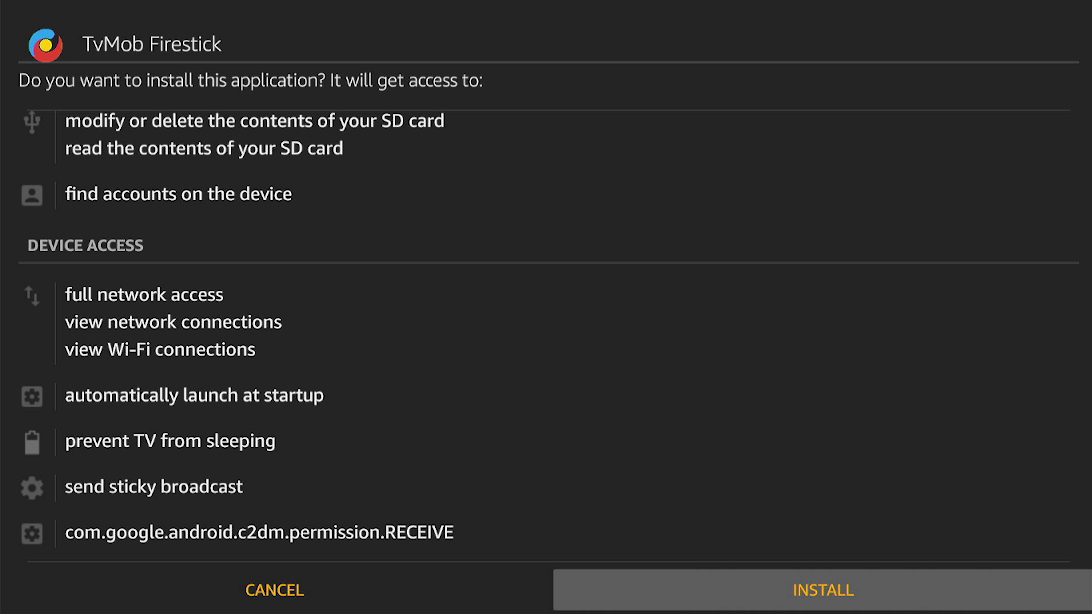This screenshot has height=614, width=1092.
Task: Select 'modify or delete the contents of your SD card'
Action: point(254,120)
